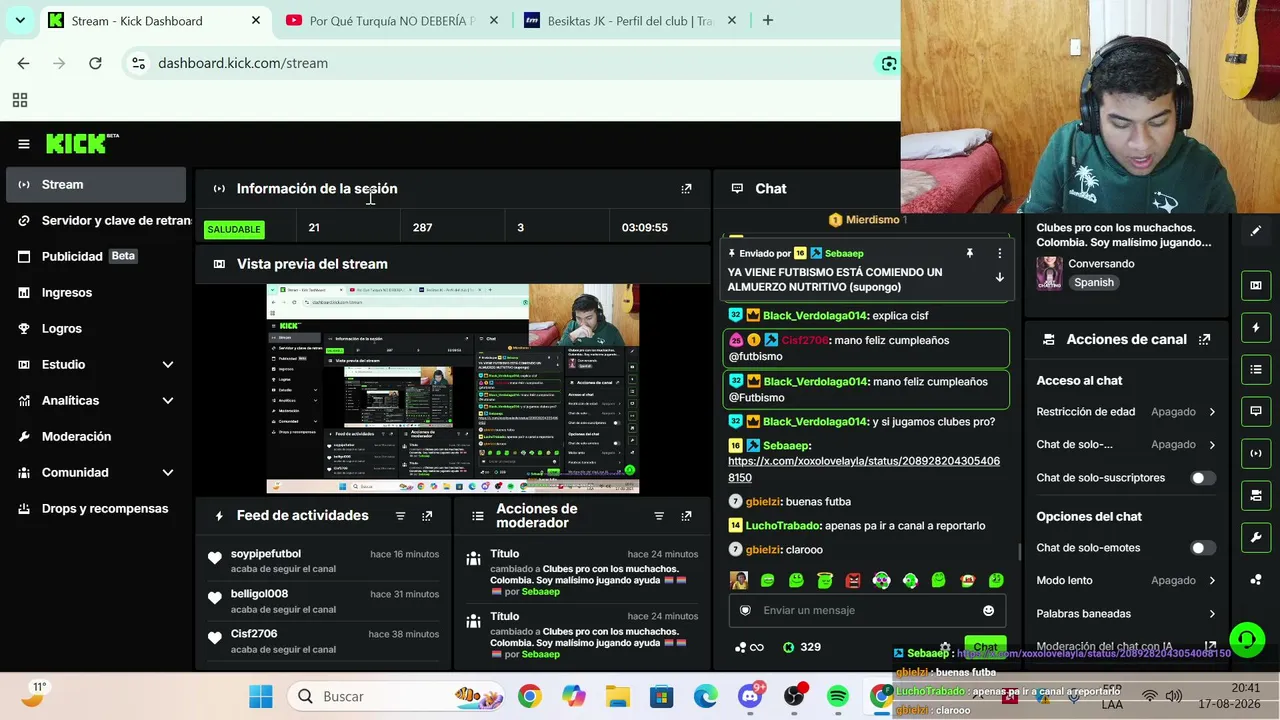Toggle the list widget icon in side rail
This screenshot has width=1280, height=720.
coord(1256,370)
